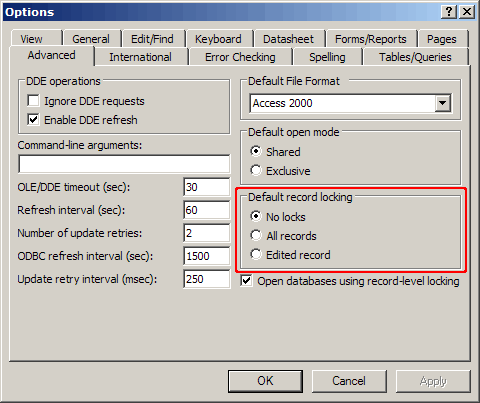Go to the Datasheet tab
The width and height of the screenshot is (480, 403).
point(288,39)
